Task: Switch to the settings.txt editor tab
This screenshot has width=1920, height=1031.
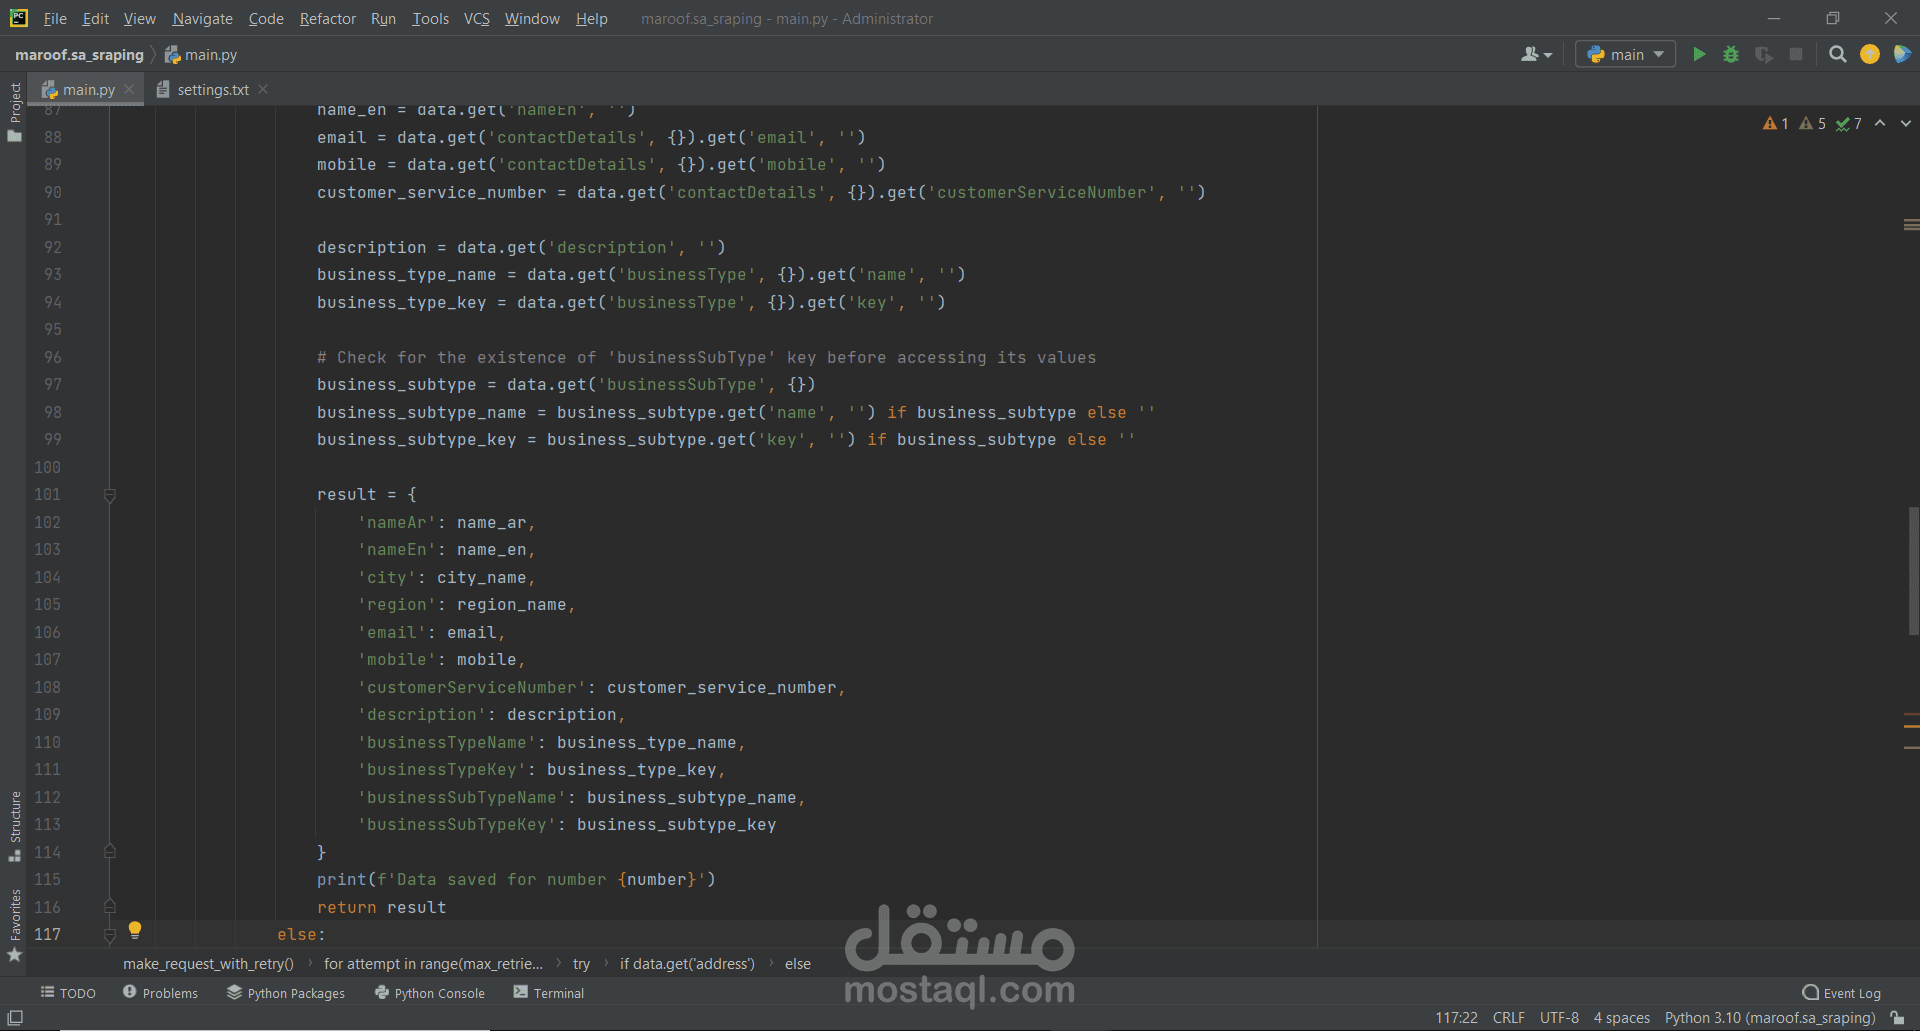Action: 212,89
